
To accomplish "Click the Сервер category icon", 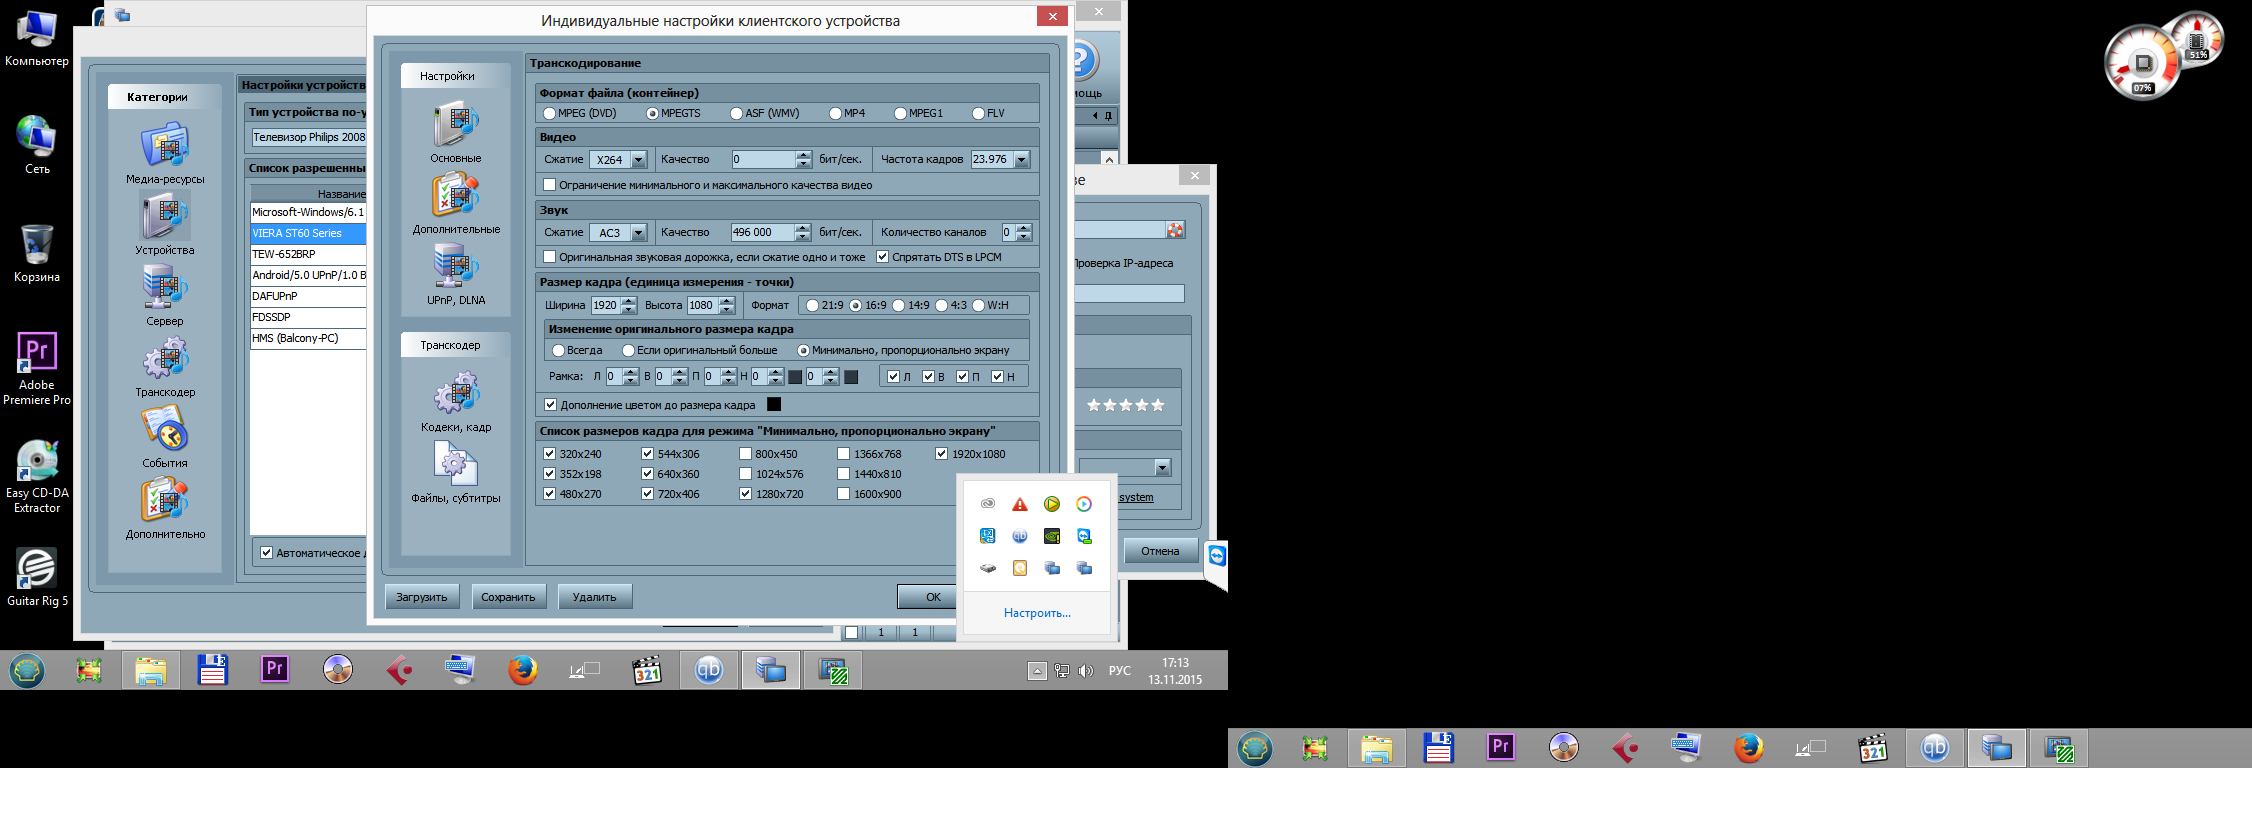I will pyautogui.click(x=165, y=288).
